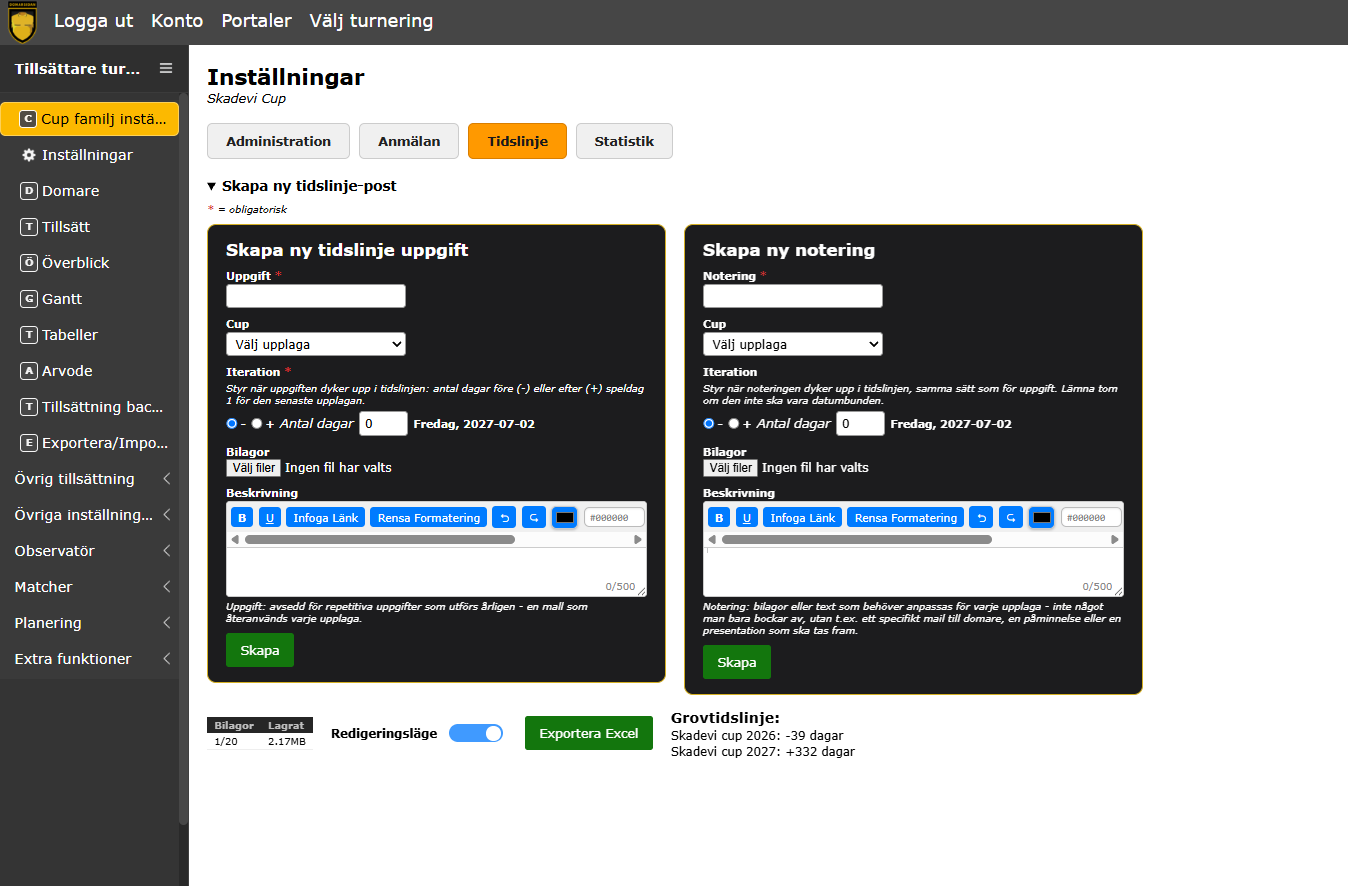Select the Tidslinje tab
The height and width of the screenshot is (886, 1348).
pos(517,141)
